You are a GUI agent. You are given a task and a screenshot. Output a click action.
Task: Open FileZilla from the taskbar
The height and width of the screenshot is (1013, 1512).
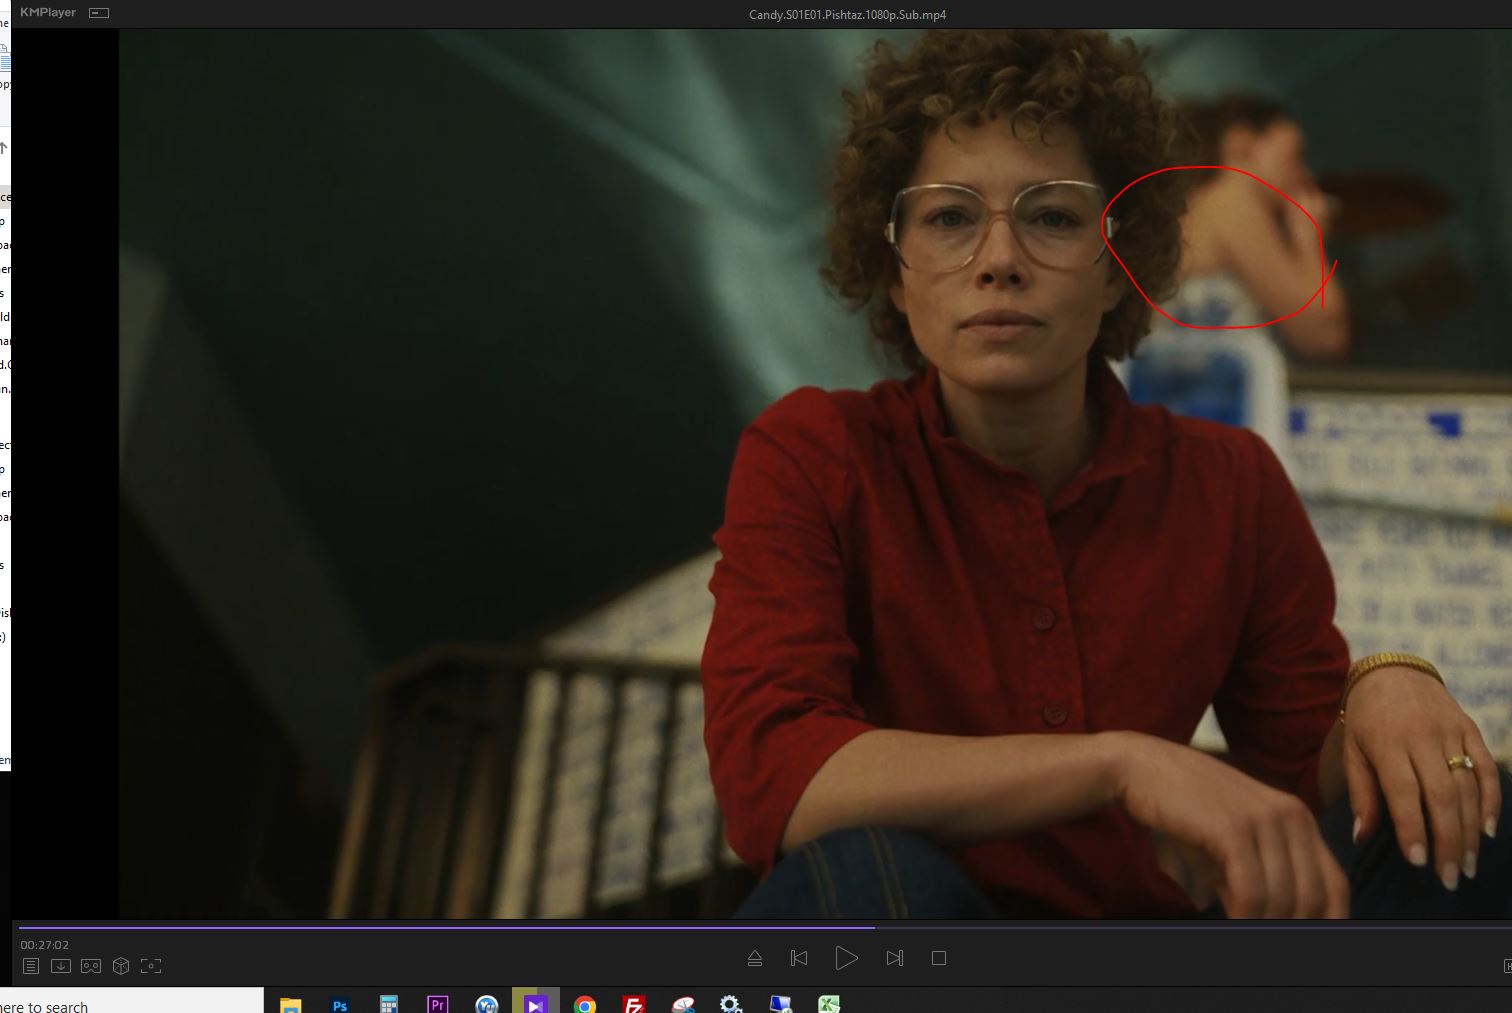[634, 1004]
